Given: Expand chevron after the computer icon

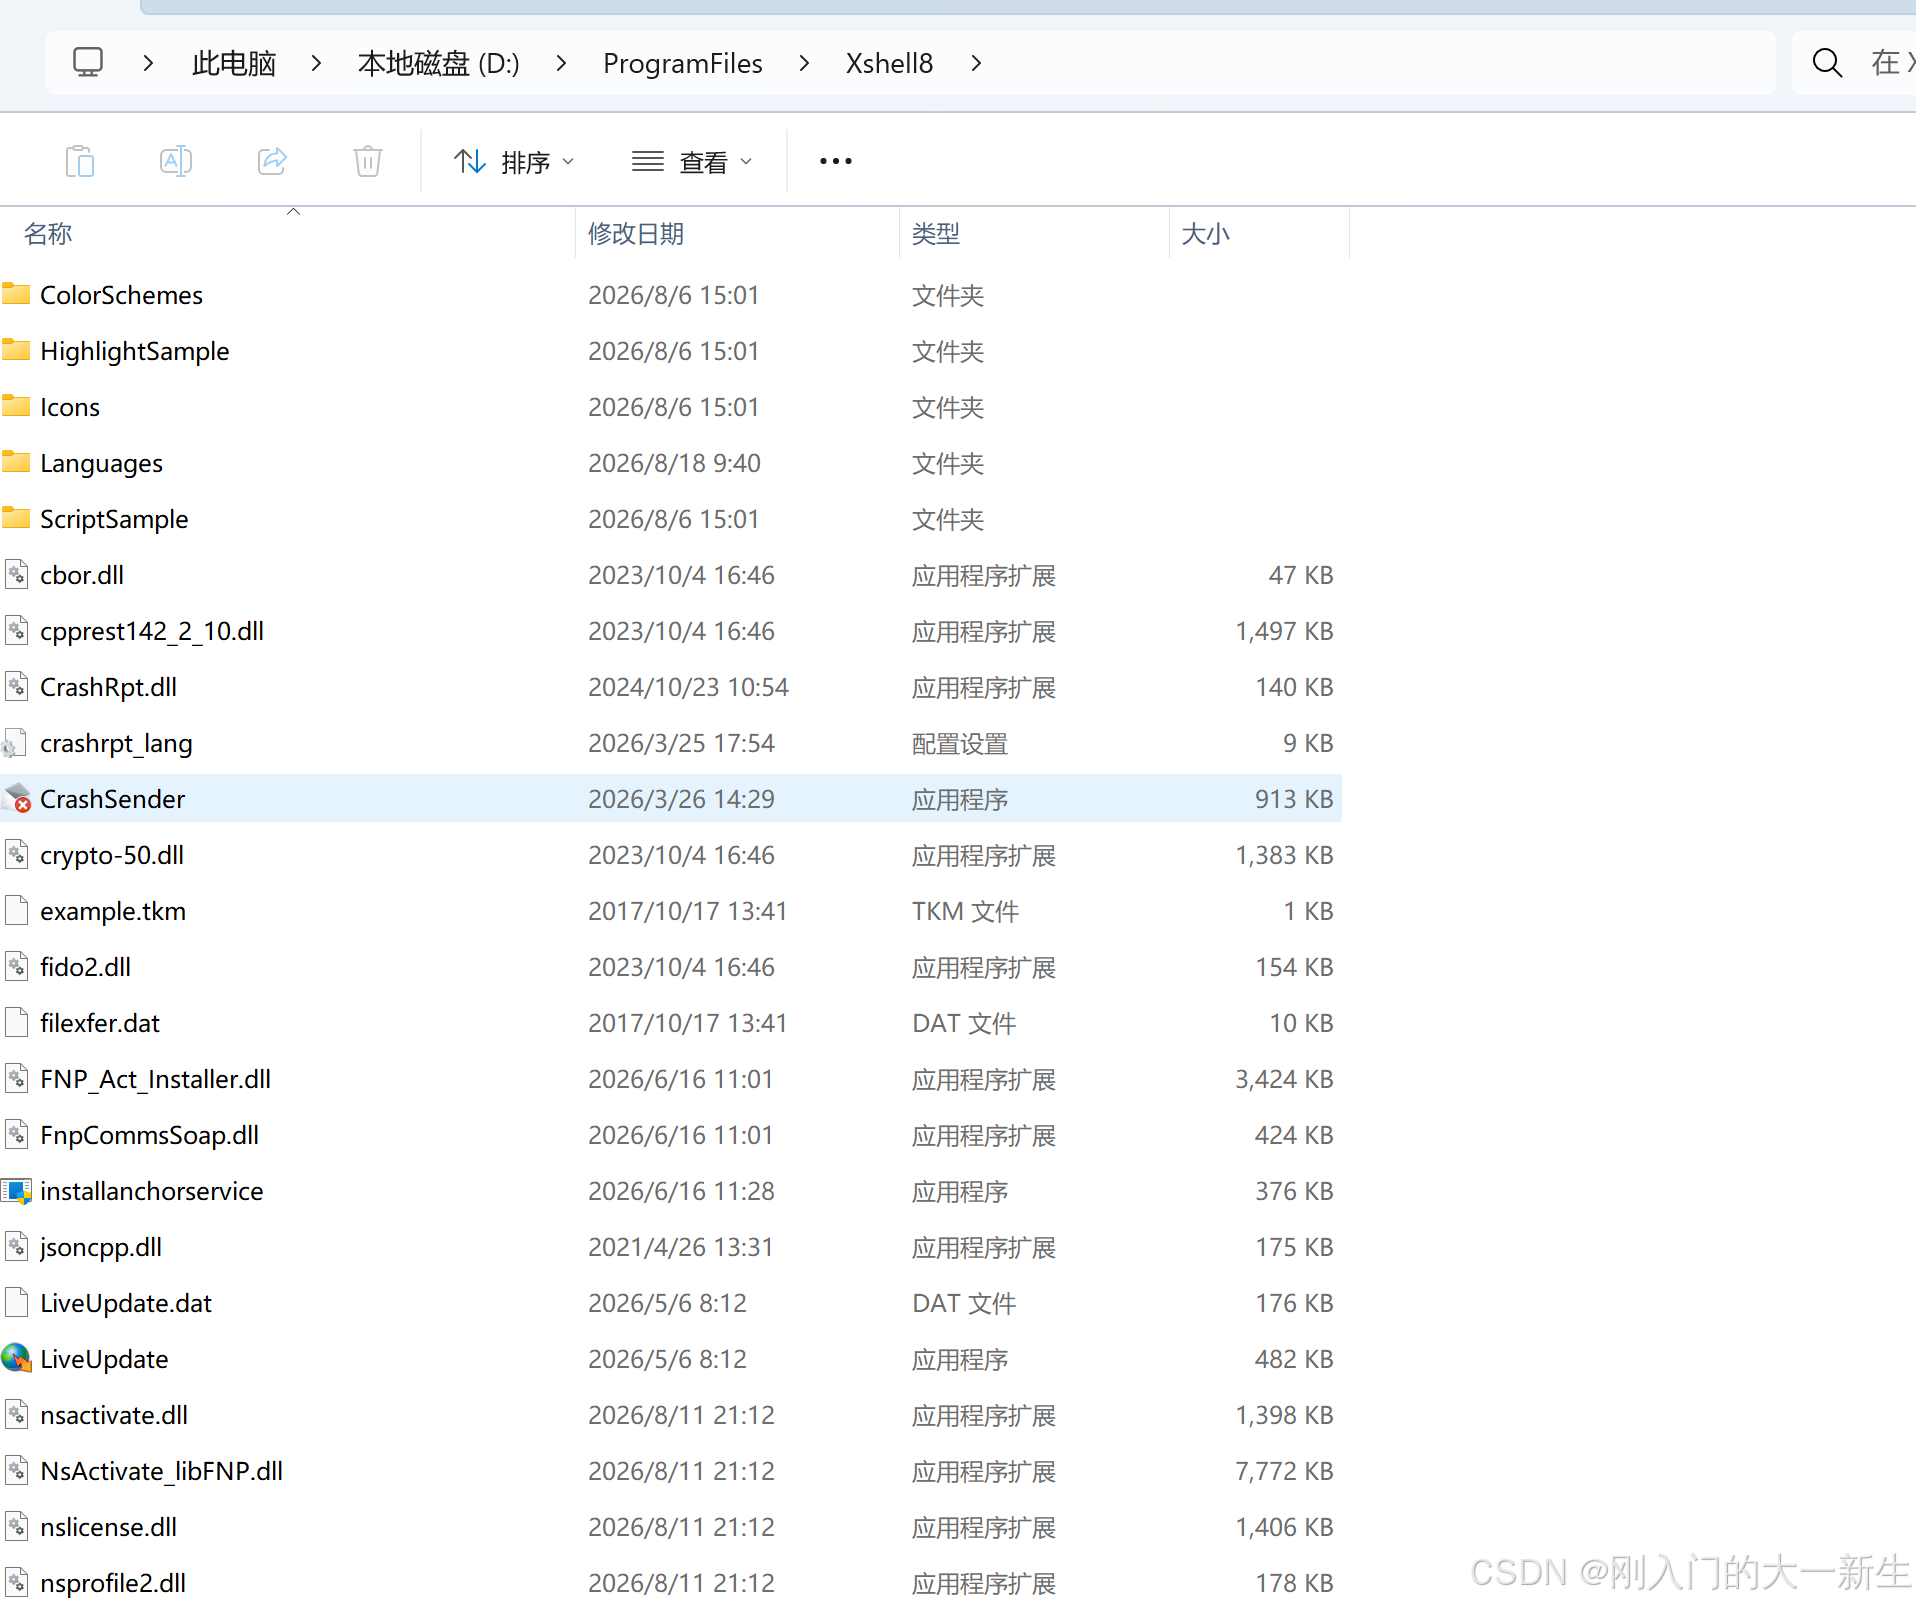Looking at the screenshot, I should coord(148,63).
